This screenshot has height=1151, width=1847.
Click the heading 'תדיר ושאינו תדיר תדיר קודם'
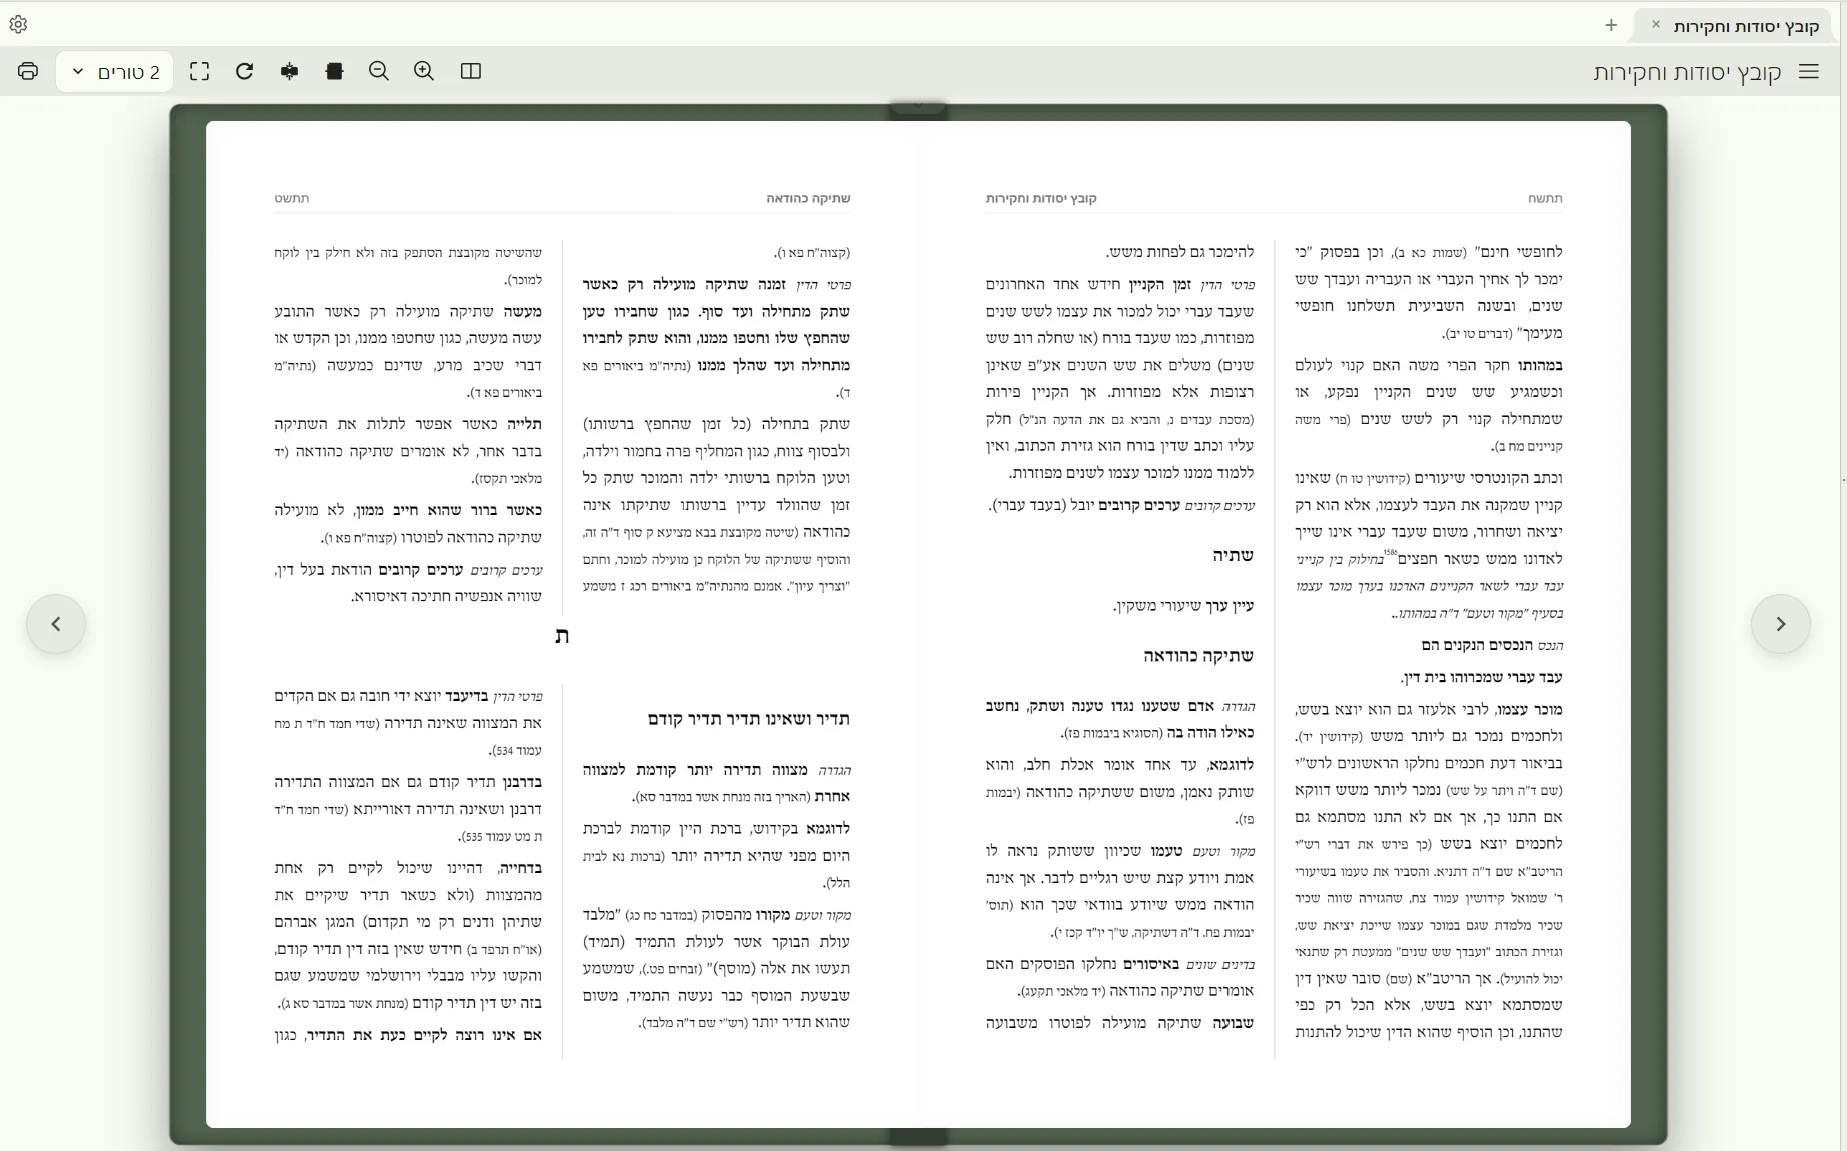(749, 719)
